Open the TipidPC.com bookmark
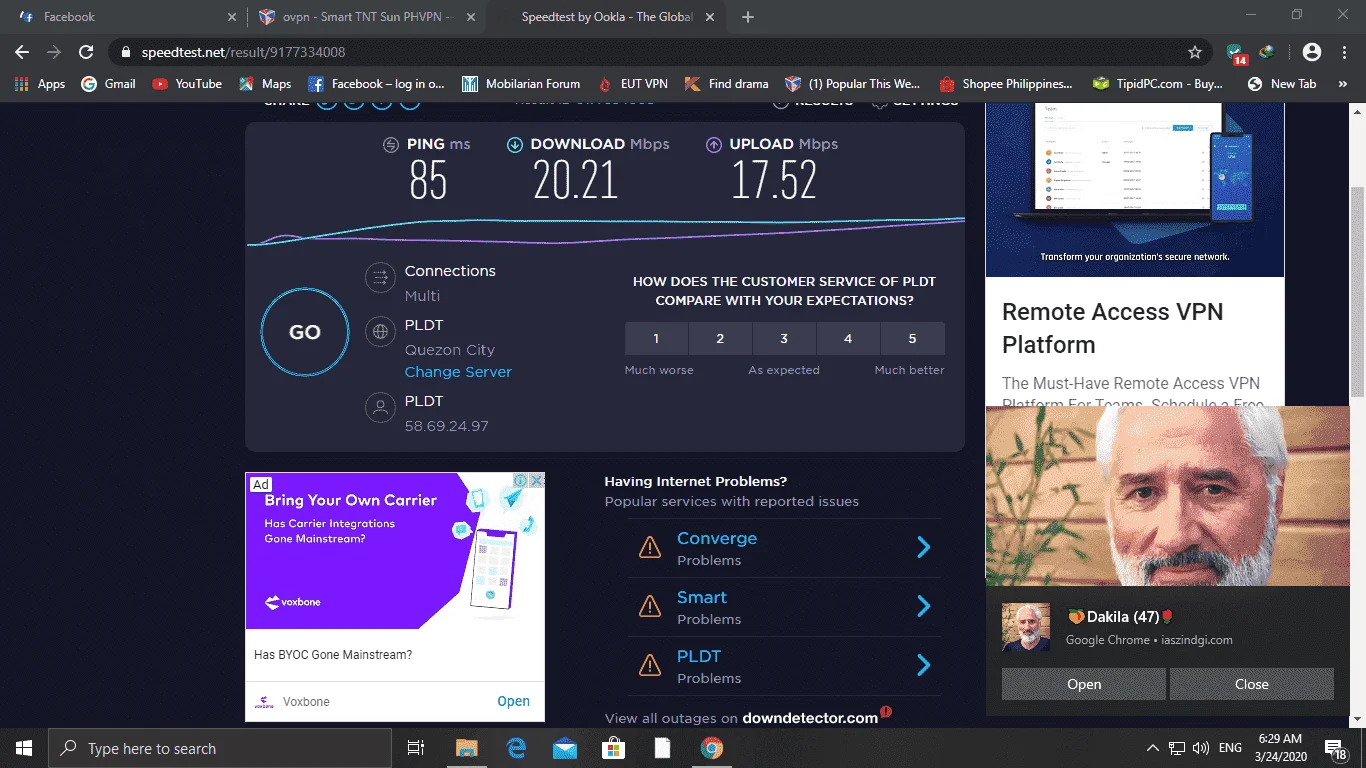Image resolution: width=1366 pixels, height=768 pixels. click(1158, 84)
